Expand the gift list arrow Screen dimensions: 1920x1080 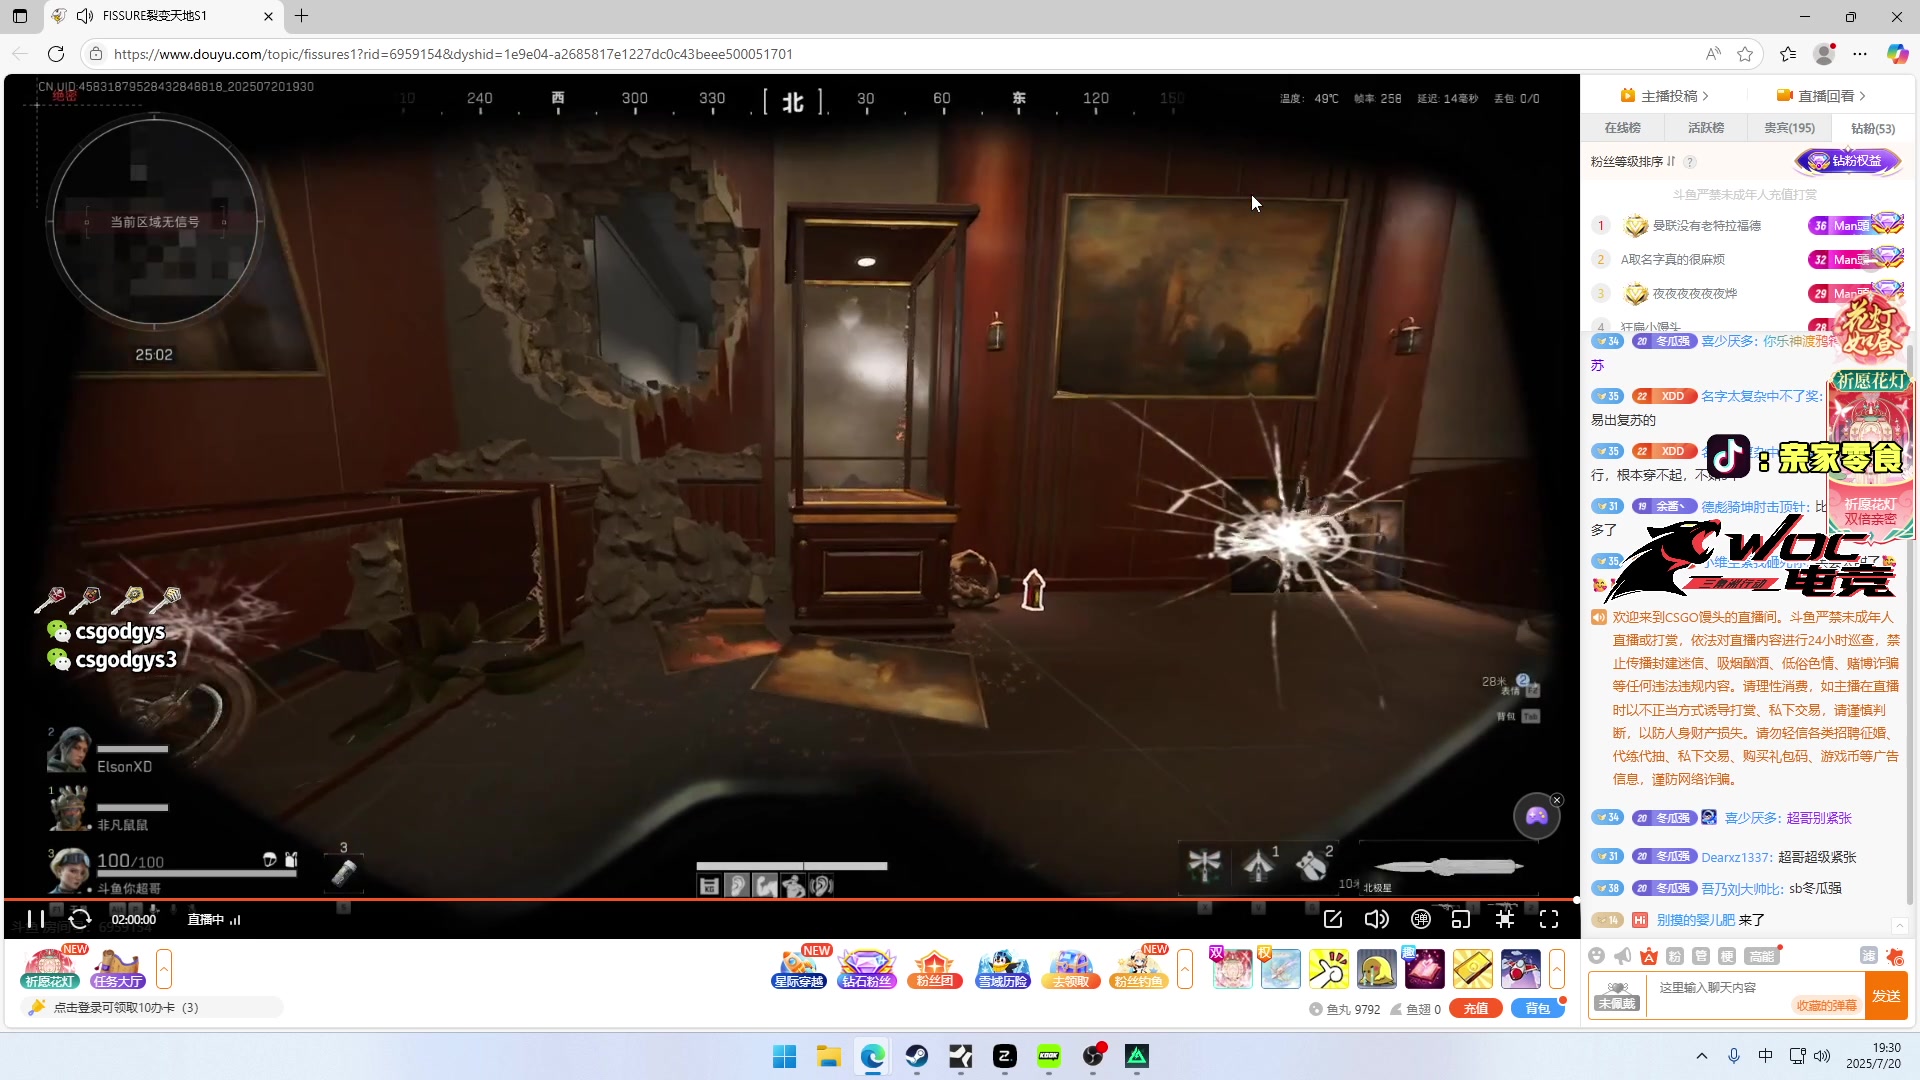click(x=1557, y=968)
